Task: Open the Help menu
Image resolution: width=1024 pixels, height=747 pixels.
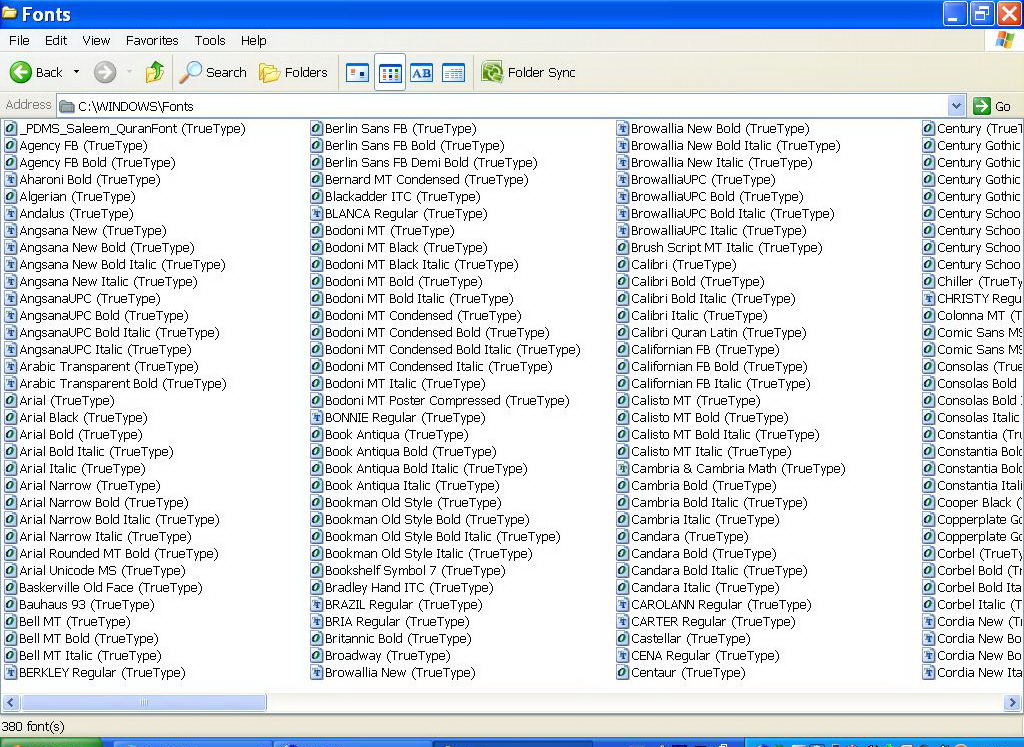Action: (253, 40)
